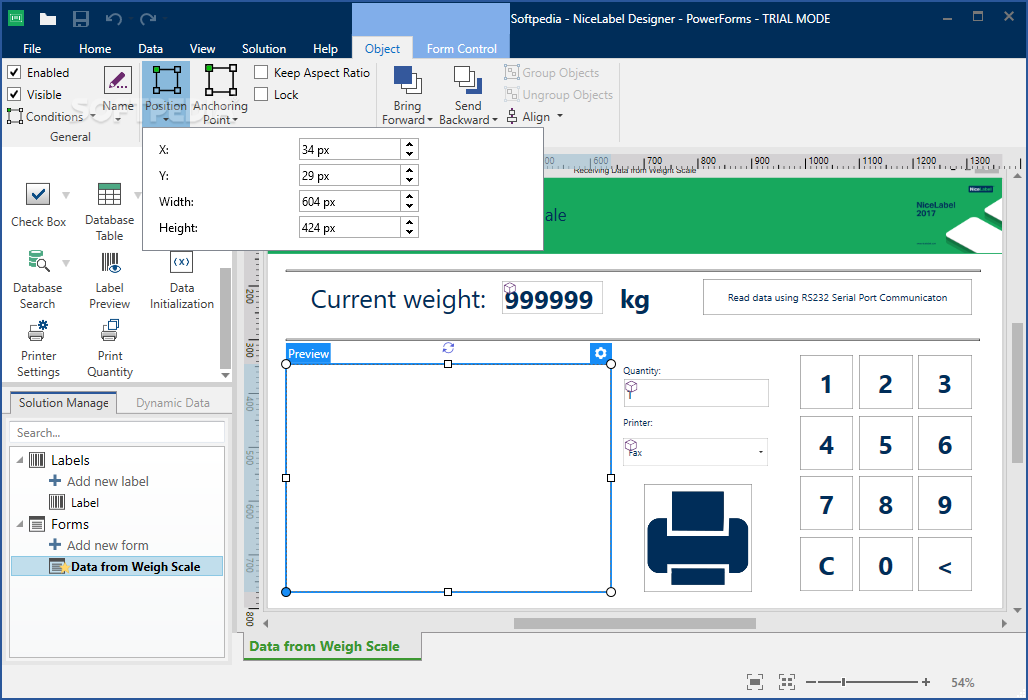Open file via folder icon in title bar
This screenshot has width=1028, height=700.
pos(48,19)
